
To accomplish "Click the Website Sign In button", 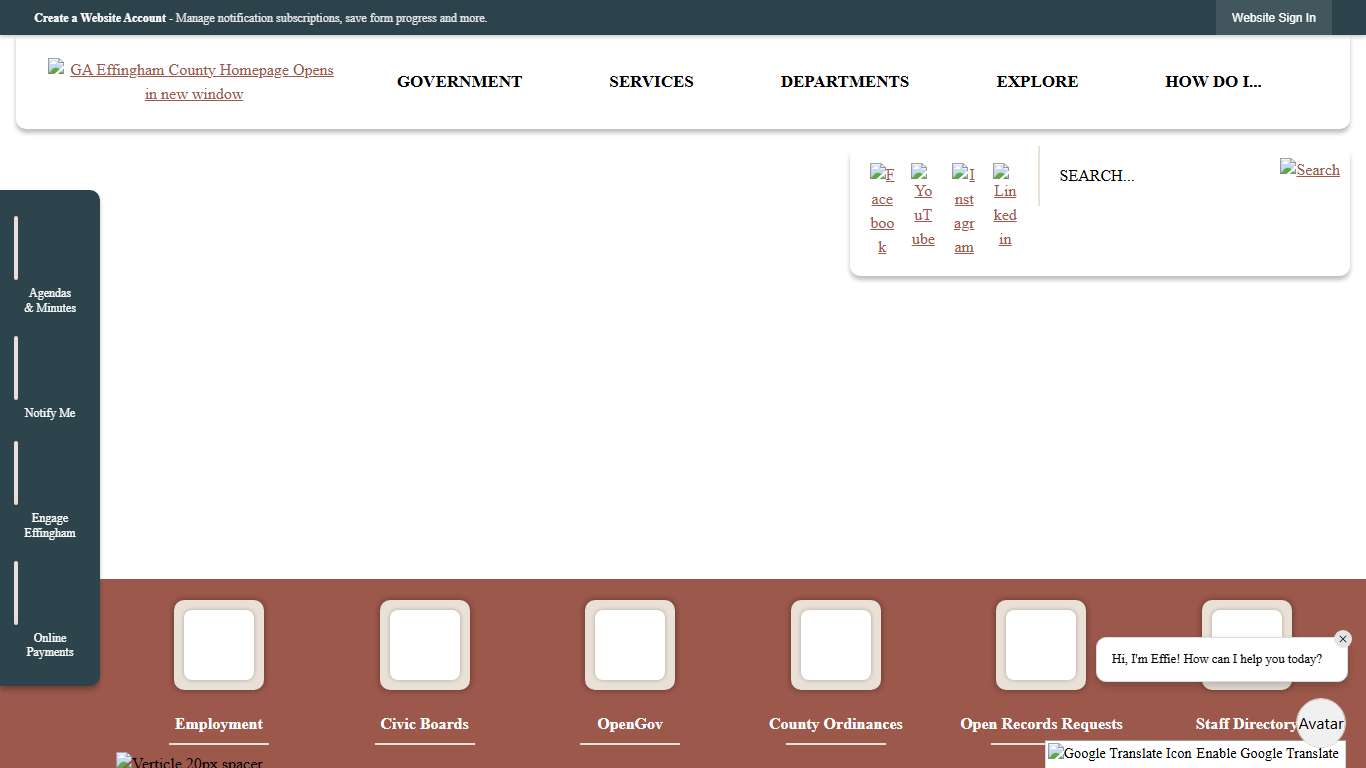I will 1273,17.
